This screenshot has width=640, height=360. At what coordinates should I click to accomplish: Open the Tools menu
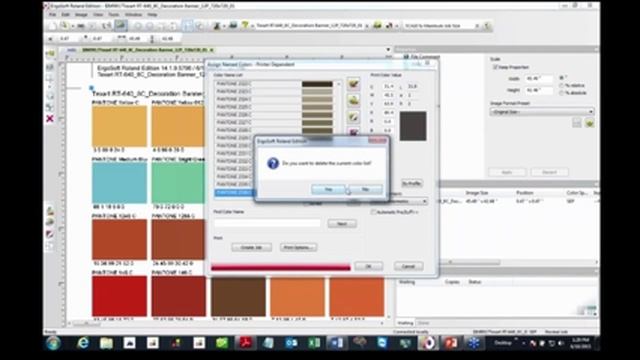point(113,15)
